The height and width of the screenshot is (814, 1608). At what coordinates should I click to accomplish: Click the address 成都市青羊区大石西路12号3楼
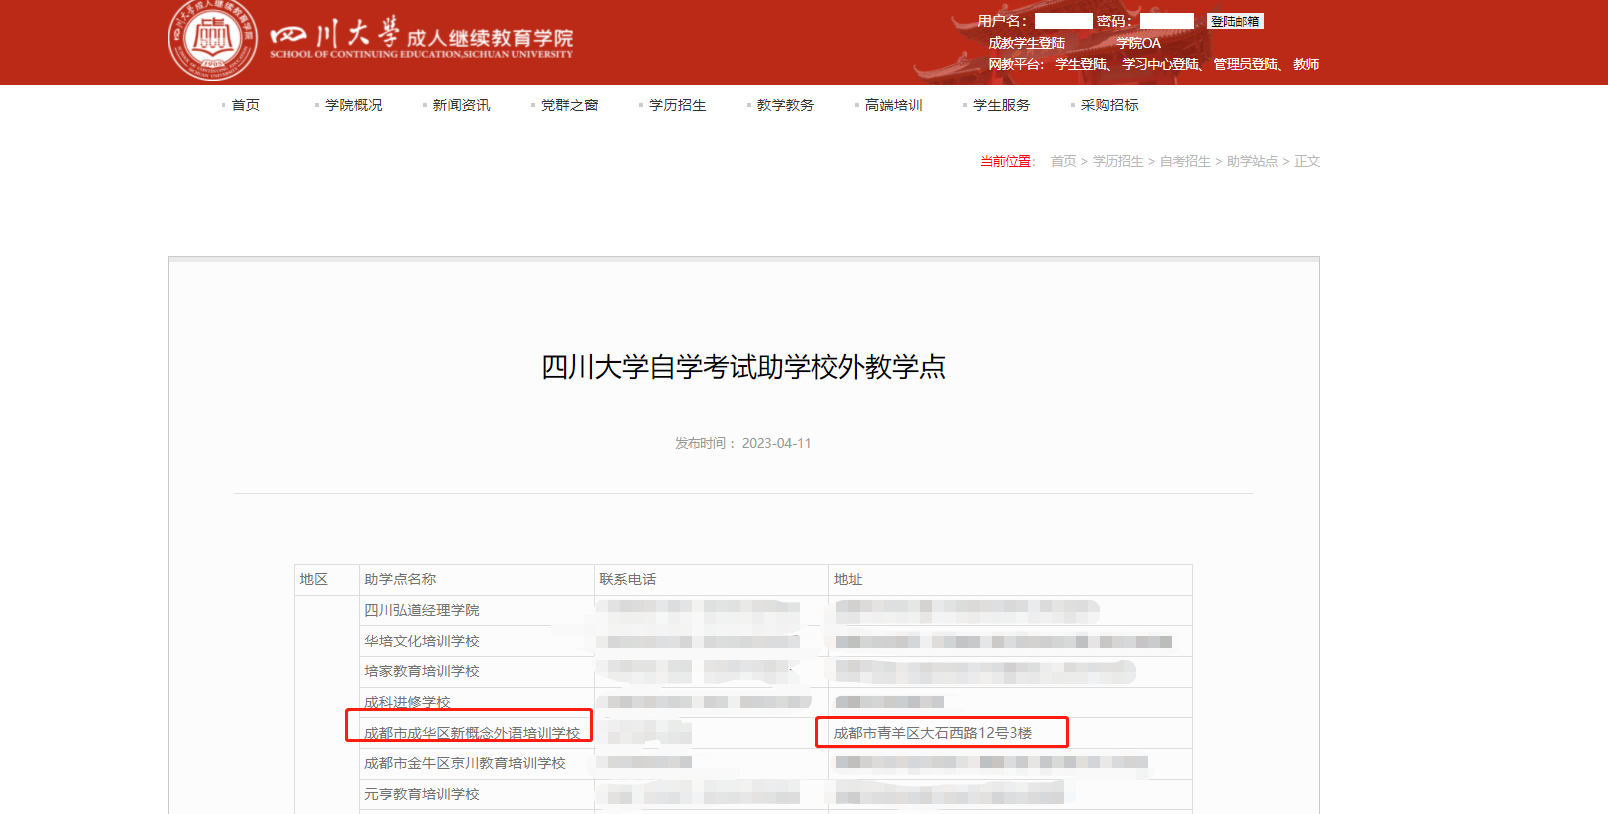click(933, 733)
